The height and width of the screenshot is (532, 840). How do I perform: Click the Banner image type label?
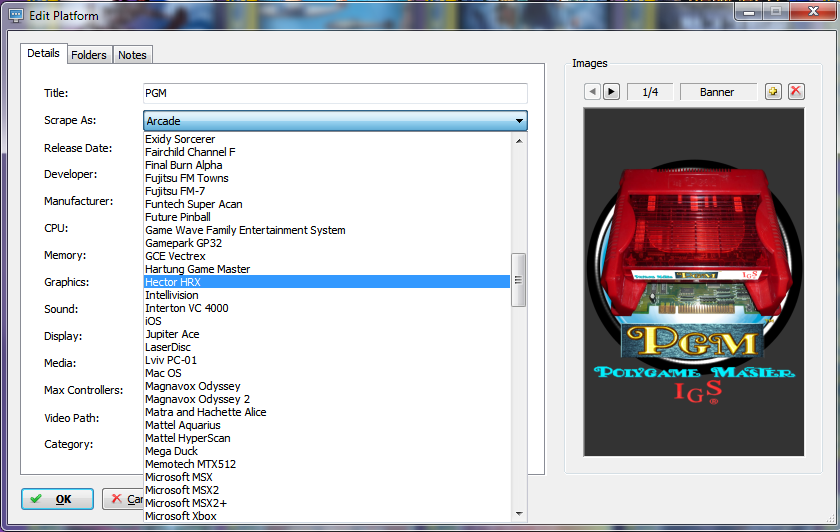[x=717, y=92]
